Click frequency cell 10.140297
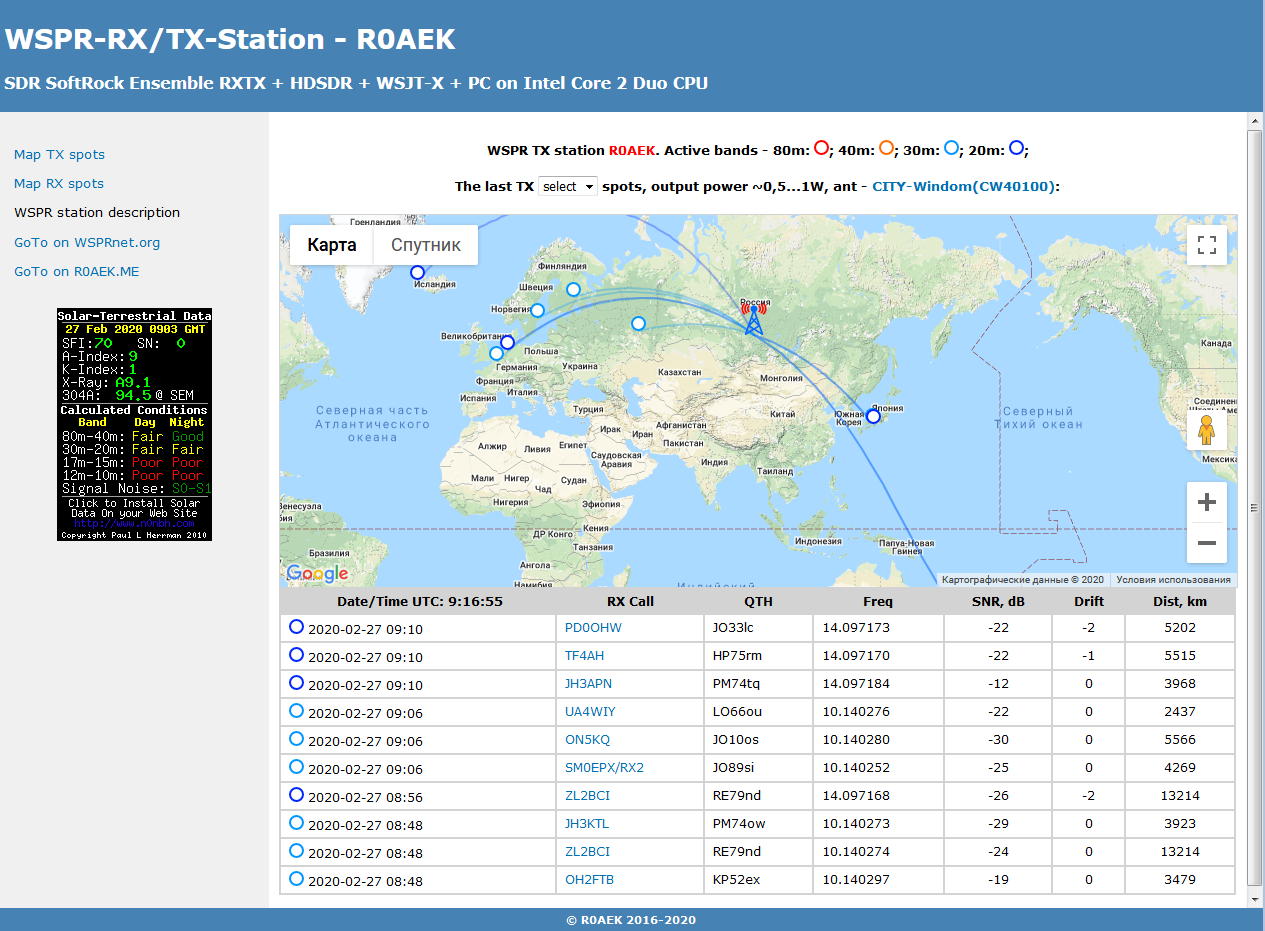1265x931 pixels. 878,880
